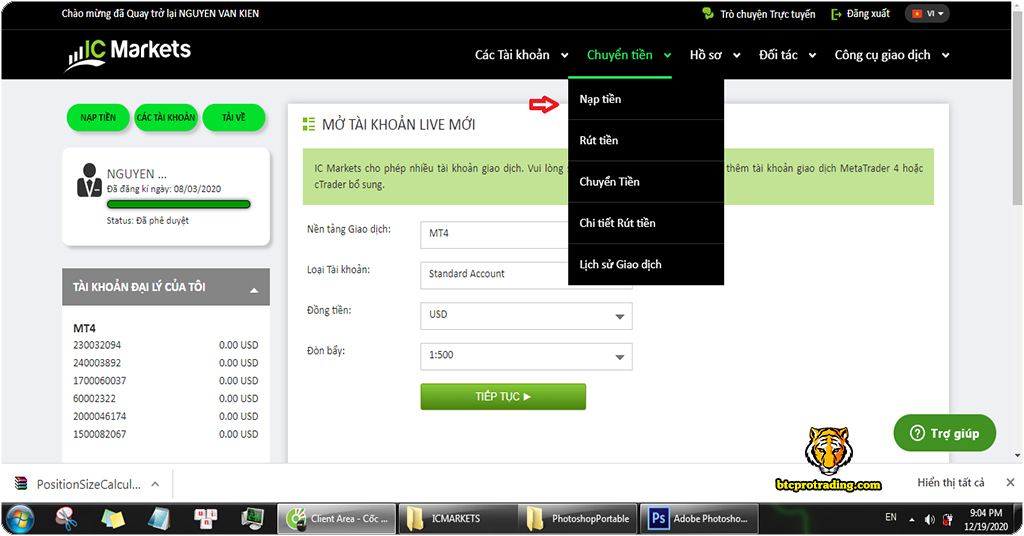Click the green NẠP TIỀN button
The height and width of the screenshot is (536, 1024).
(98, 118)
